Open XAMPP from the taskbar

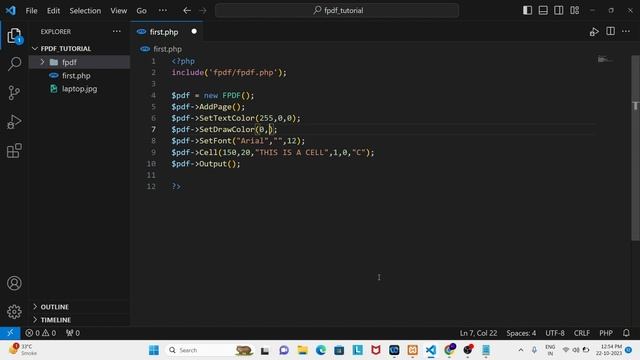pos(412,350)
